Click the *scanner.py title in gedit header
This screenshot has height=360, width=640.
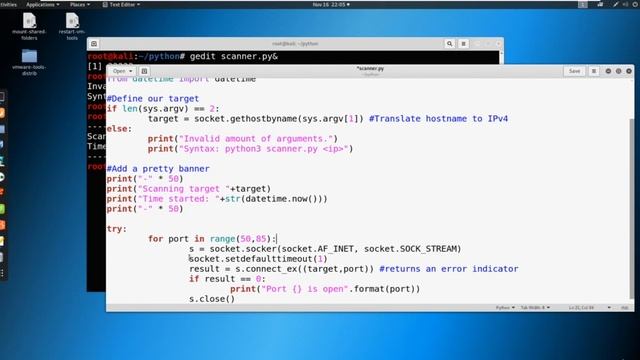pos(370,69)
